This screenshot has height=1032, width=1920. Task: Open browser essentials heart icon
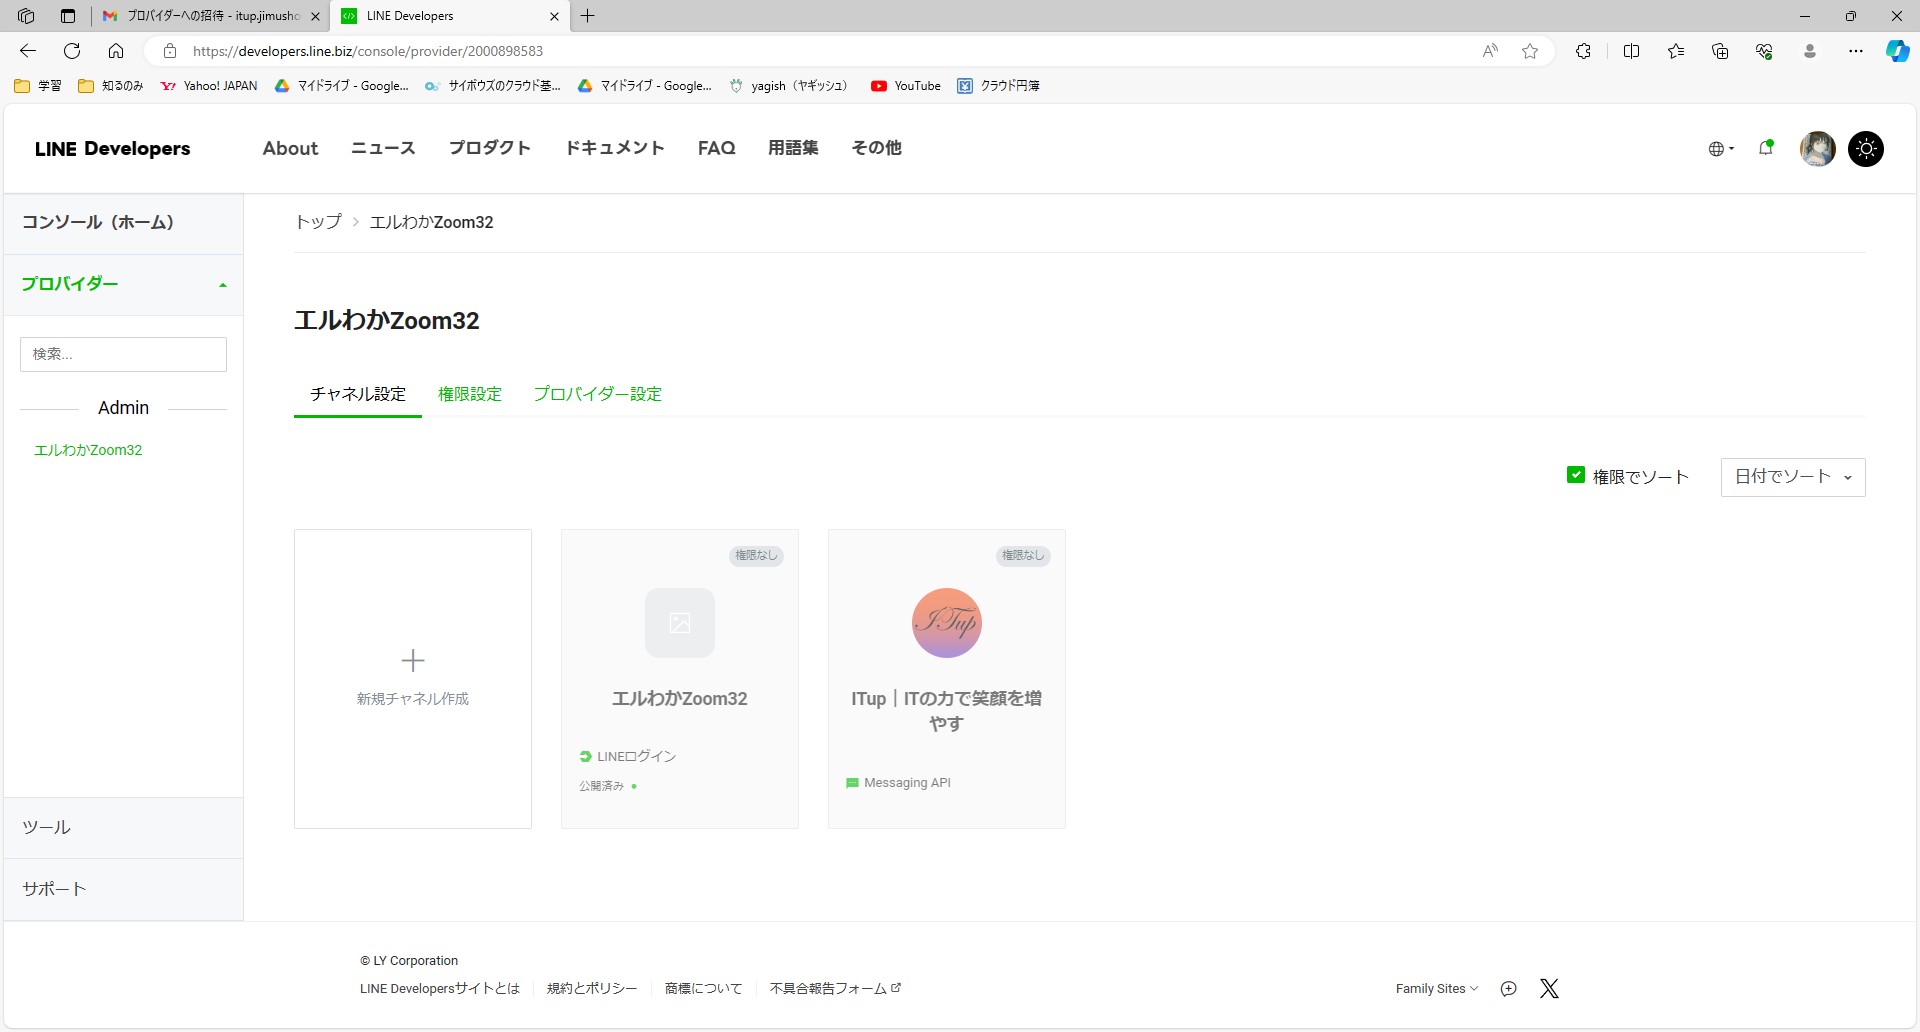coord(1764,51)
